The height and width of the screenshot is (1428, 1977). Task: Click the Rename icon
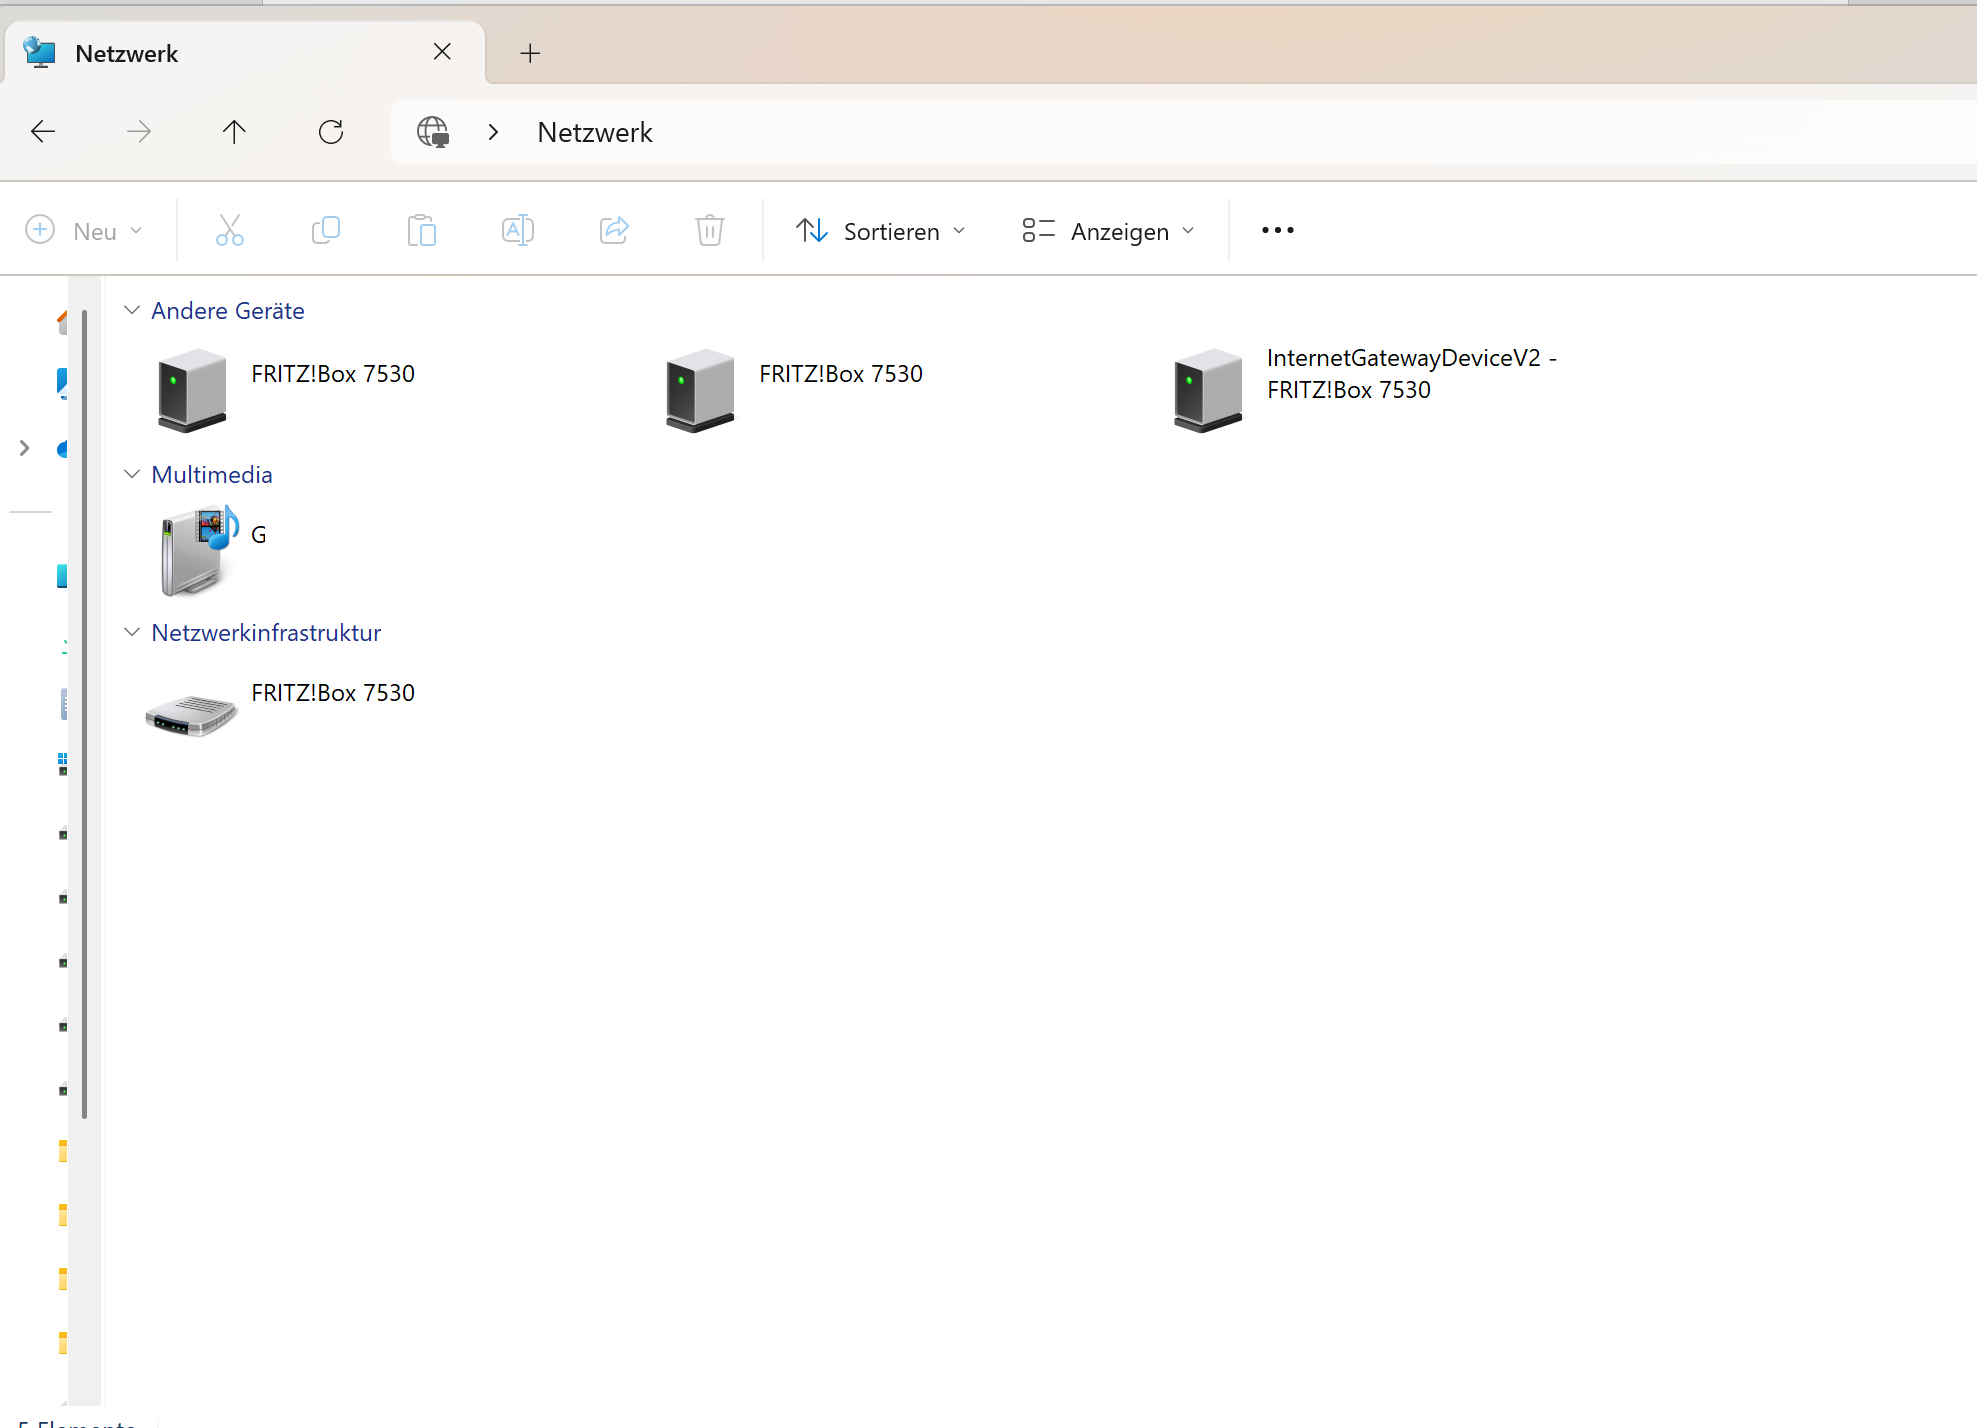[518, 231]
